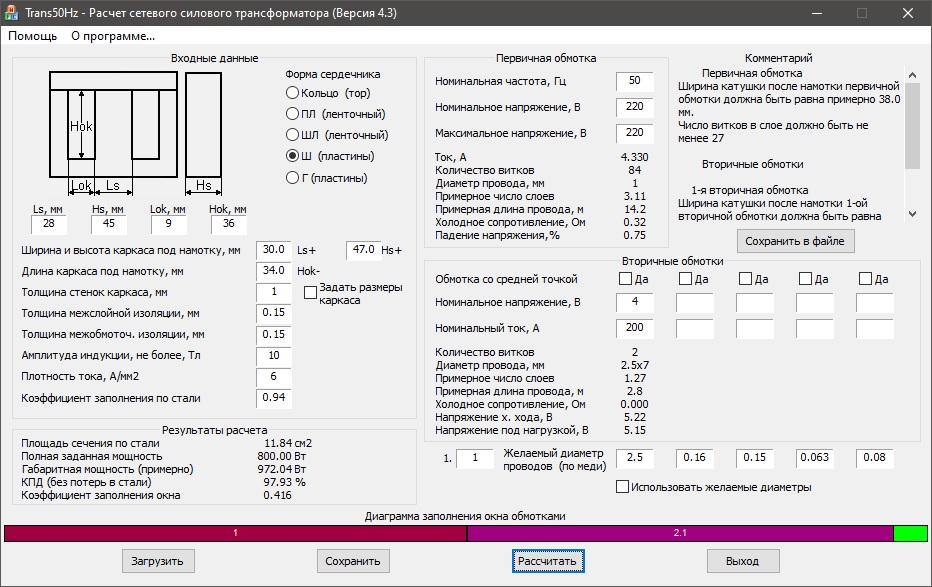Click the КПД value 97.93 %

coord(285,482)
